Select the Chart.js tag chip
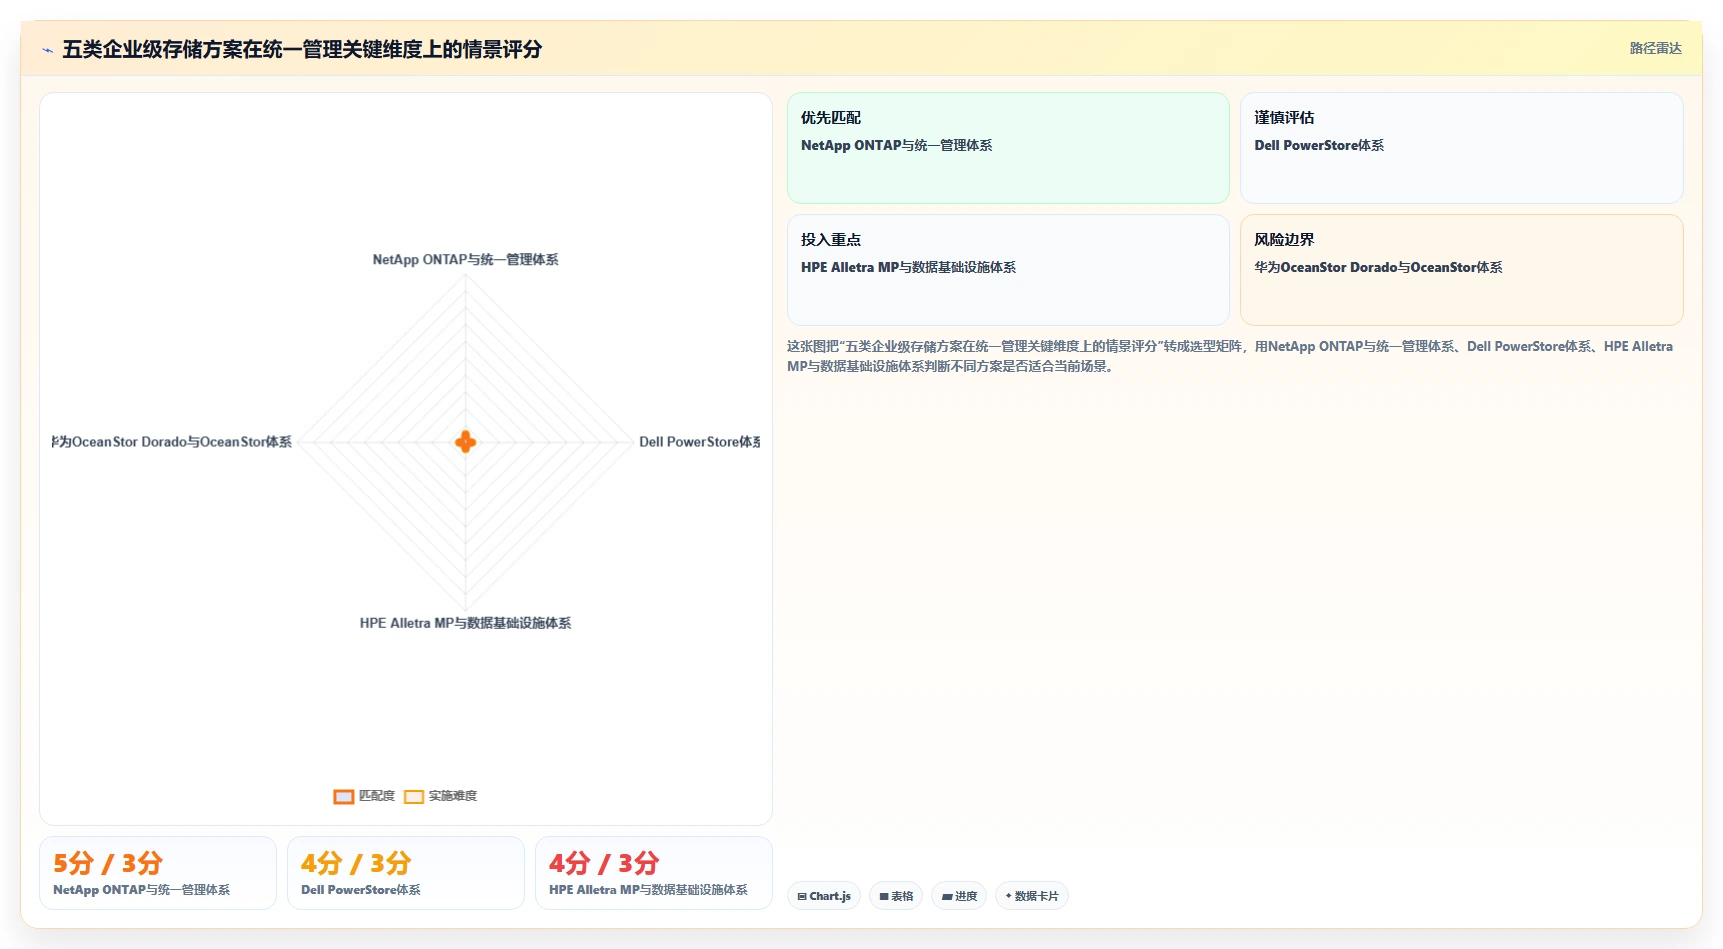Screen dimensions: 1723x949 824,896
